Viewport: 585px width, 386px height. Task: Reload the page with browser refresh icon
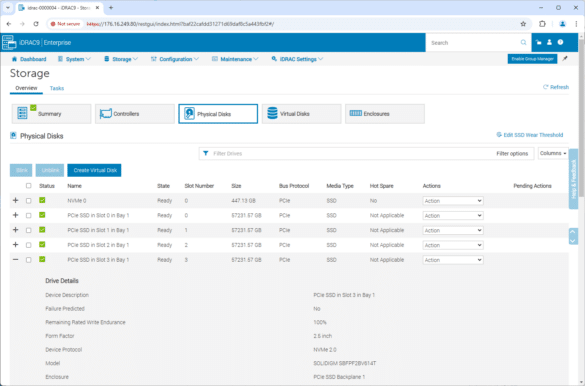point(36,24)
